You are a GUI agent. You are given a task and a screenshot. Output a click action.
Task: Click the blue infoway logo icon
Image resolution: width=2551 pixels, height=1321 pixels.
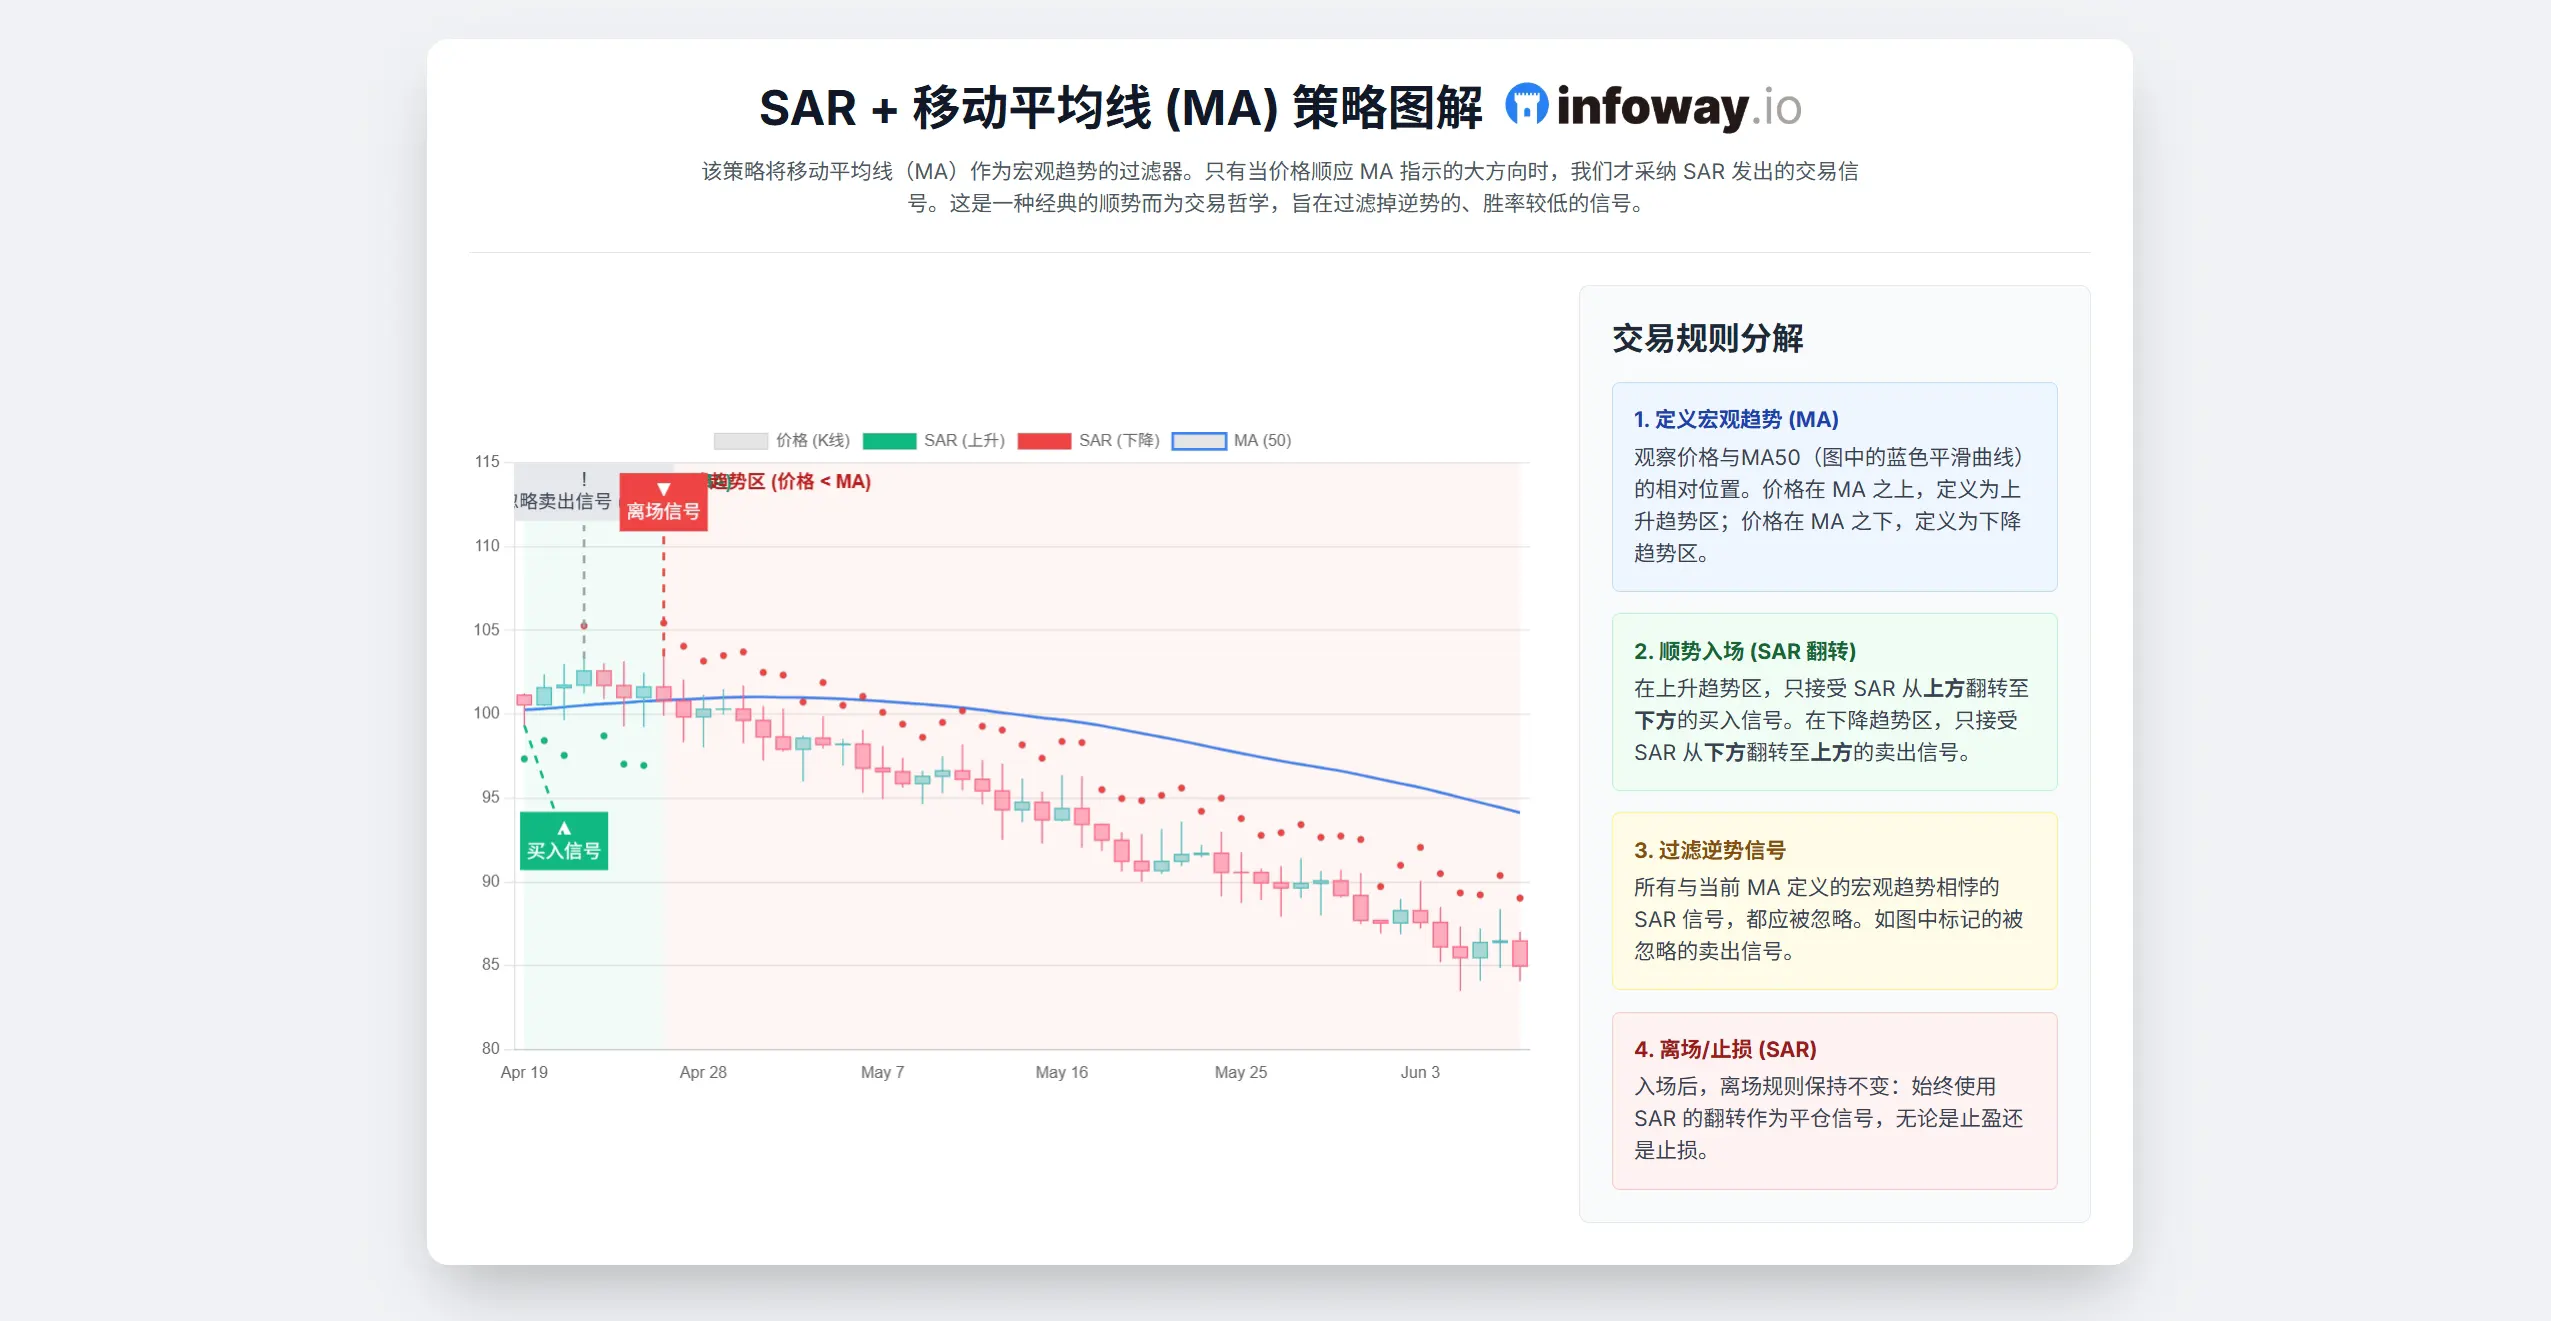[x=1526, y=105]
